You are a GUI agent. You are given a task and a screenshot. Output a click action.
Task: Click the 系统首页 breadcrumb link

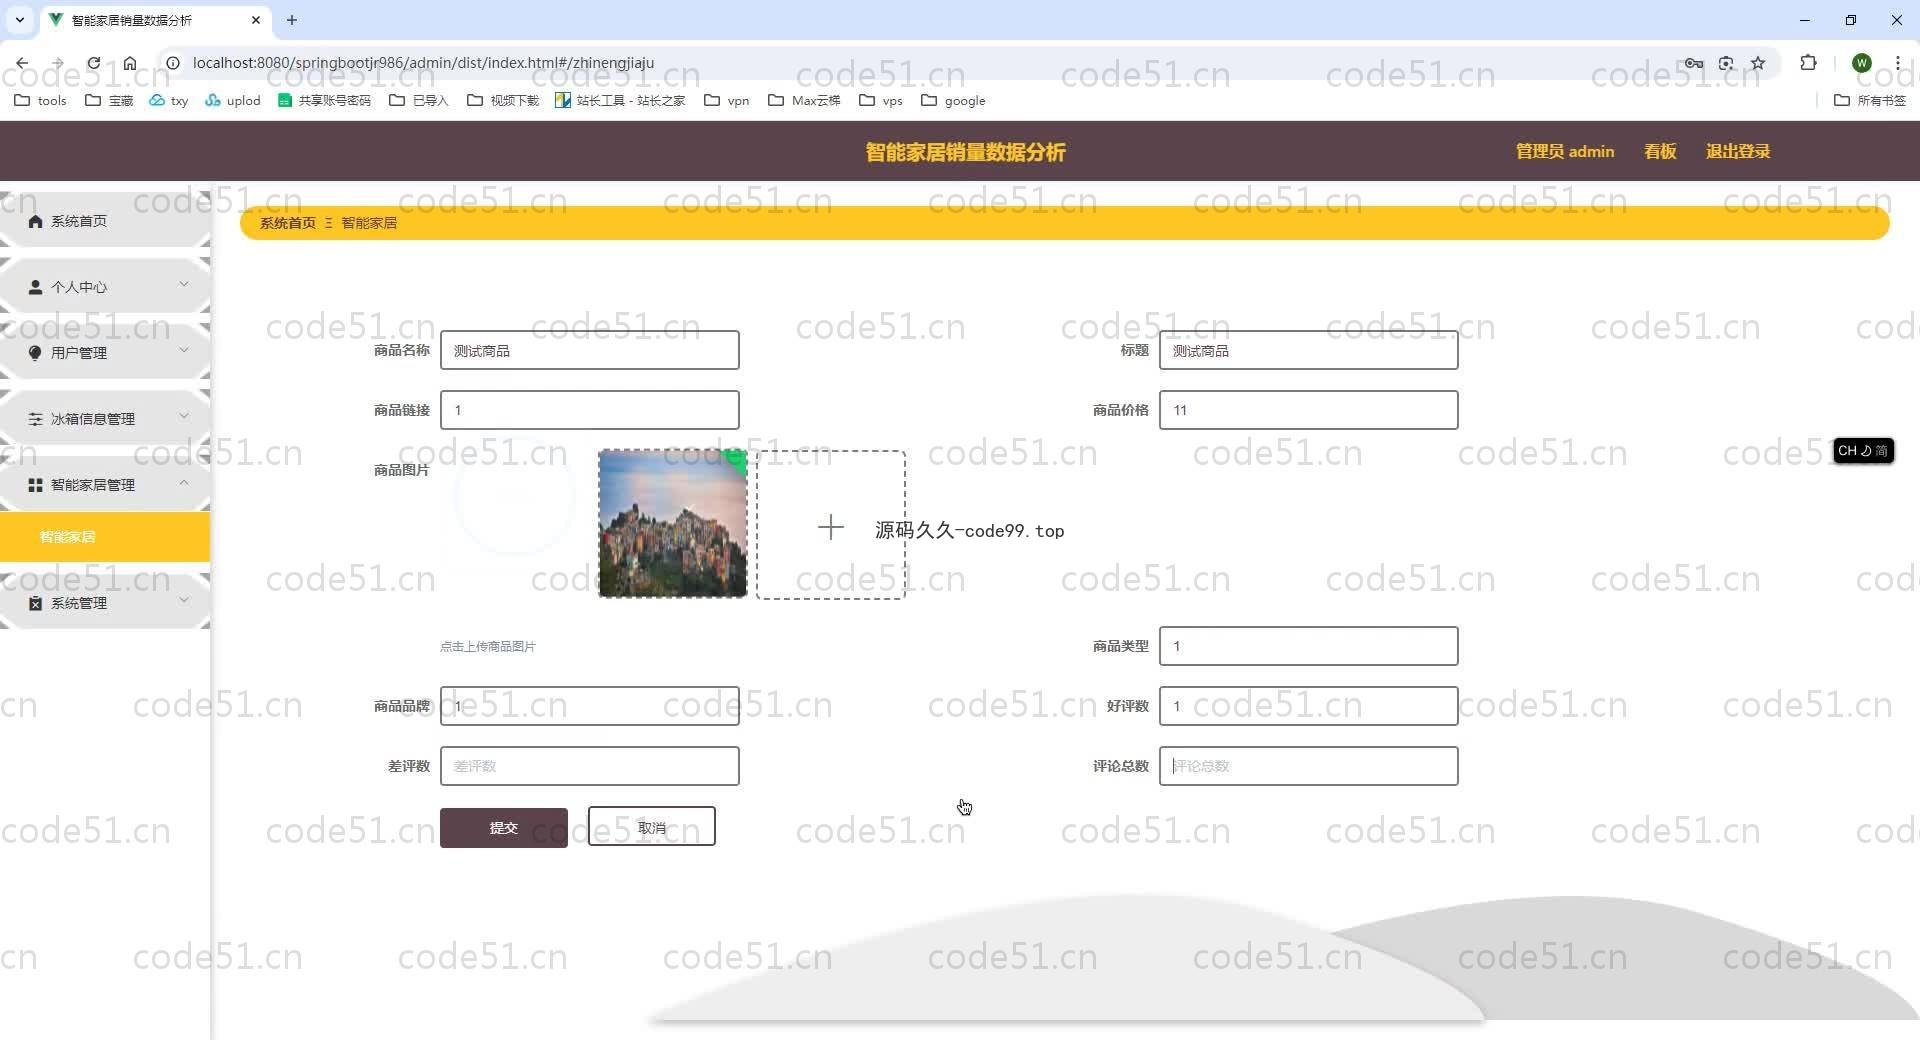tap(287, 223)
